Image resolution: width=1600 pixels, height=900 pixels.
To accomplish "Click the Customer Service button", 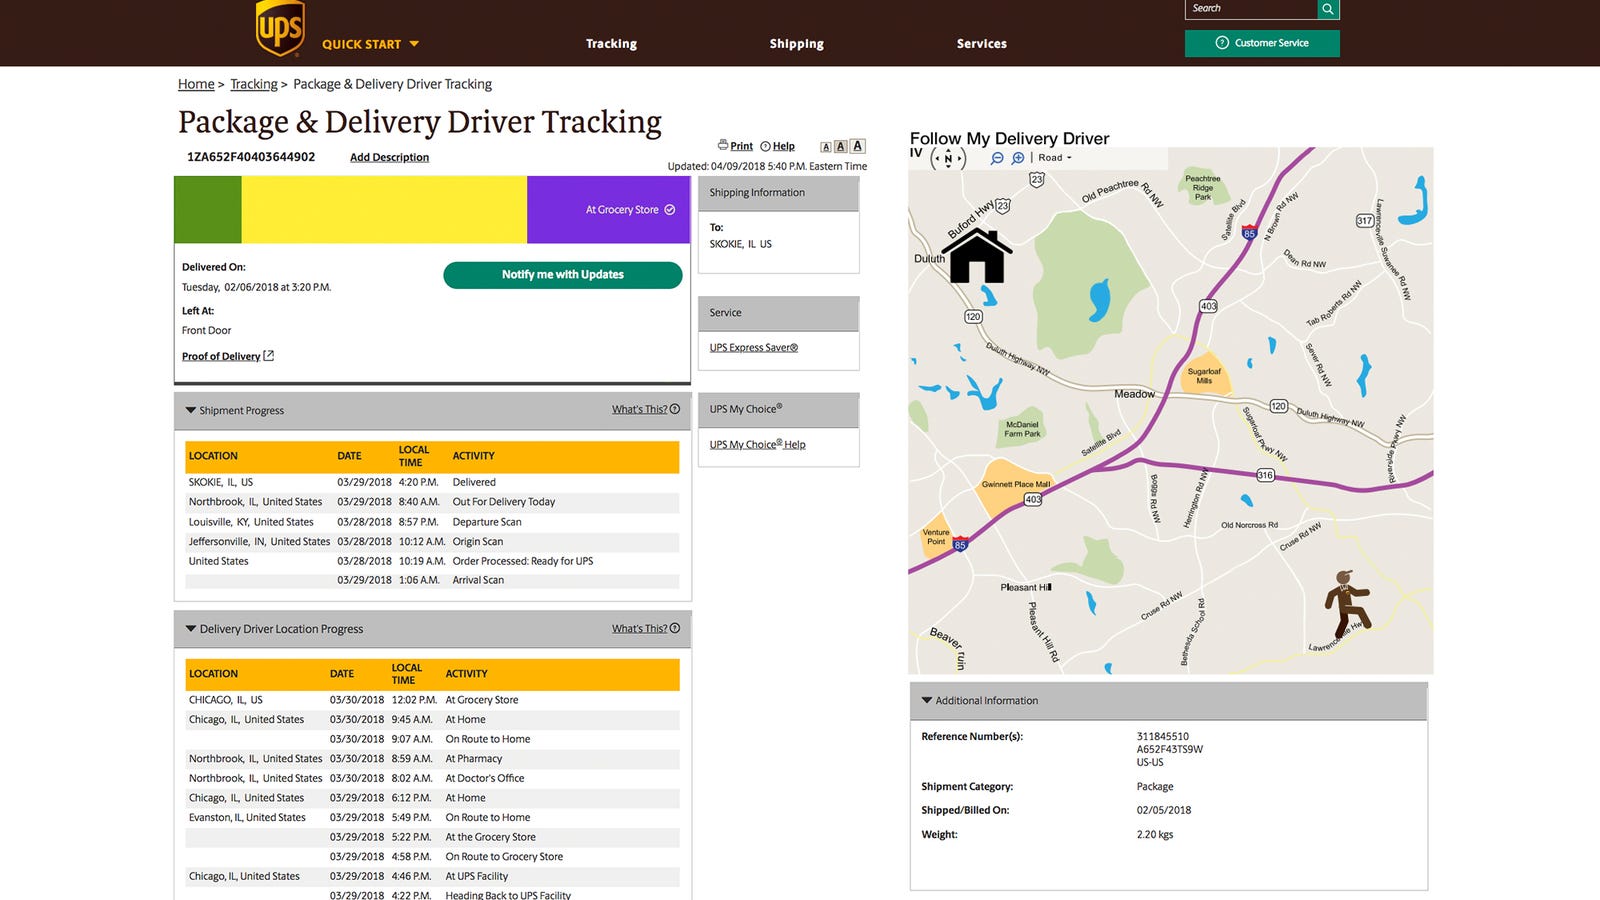I will (x=1262, y=43).
